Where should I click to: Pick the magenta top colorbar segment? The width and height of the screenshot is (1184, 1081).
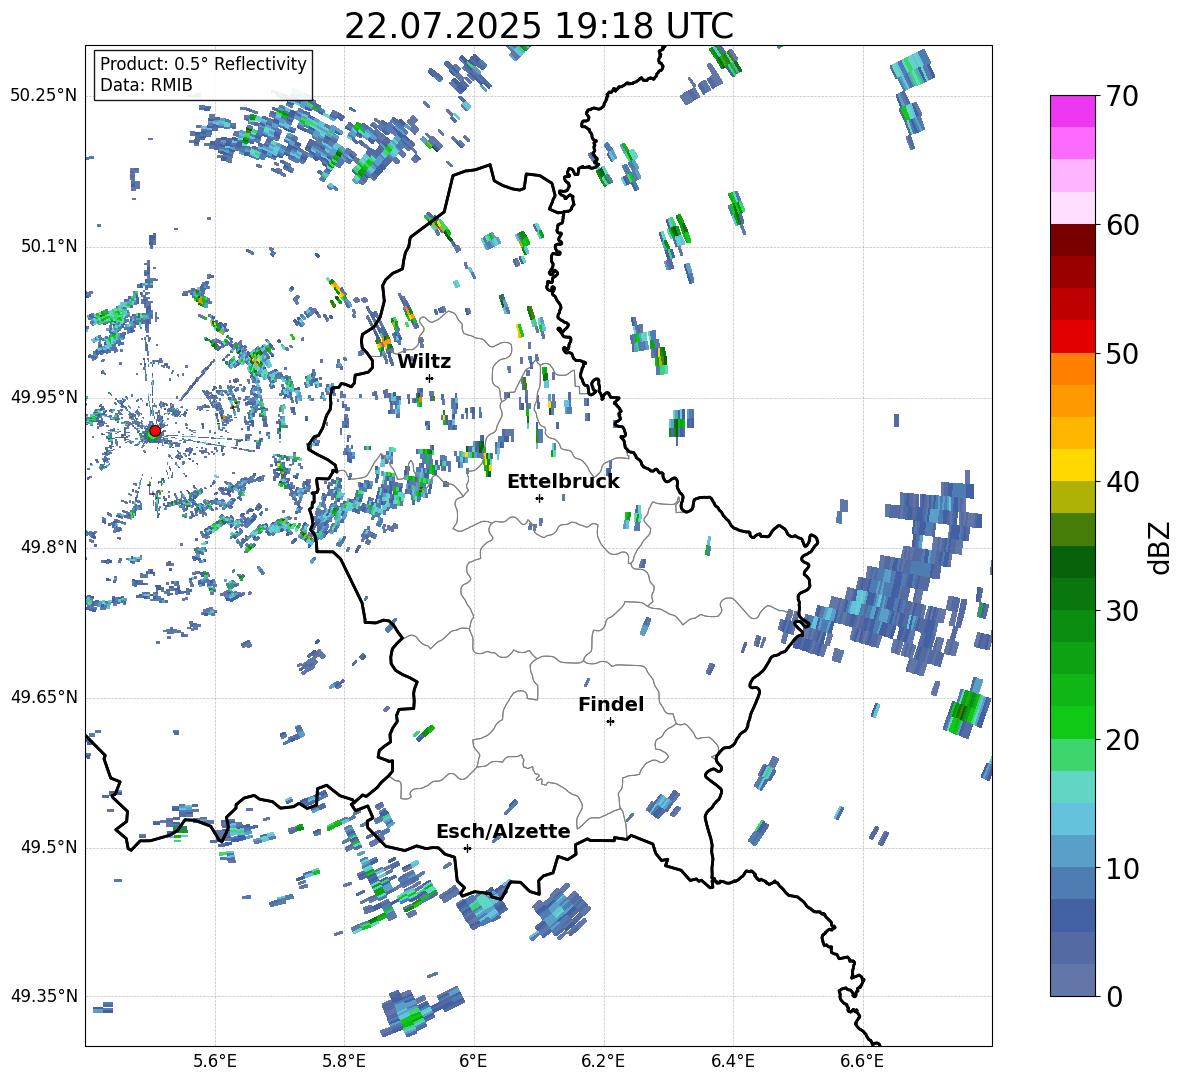(1073, 111)
